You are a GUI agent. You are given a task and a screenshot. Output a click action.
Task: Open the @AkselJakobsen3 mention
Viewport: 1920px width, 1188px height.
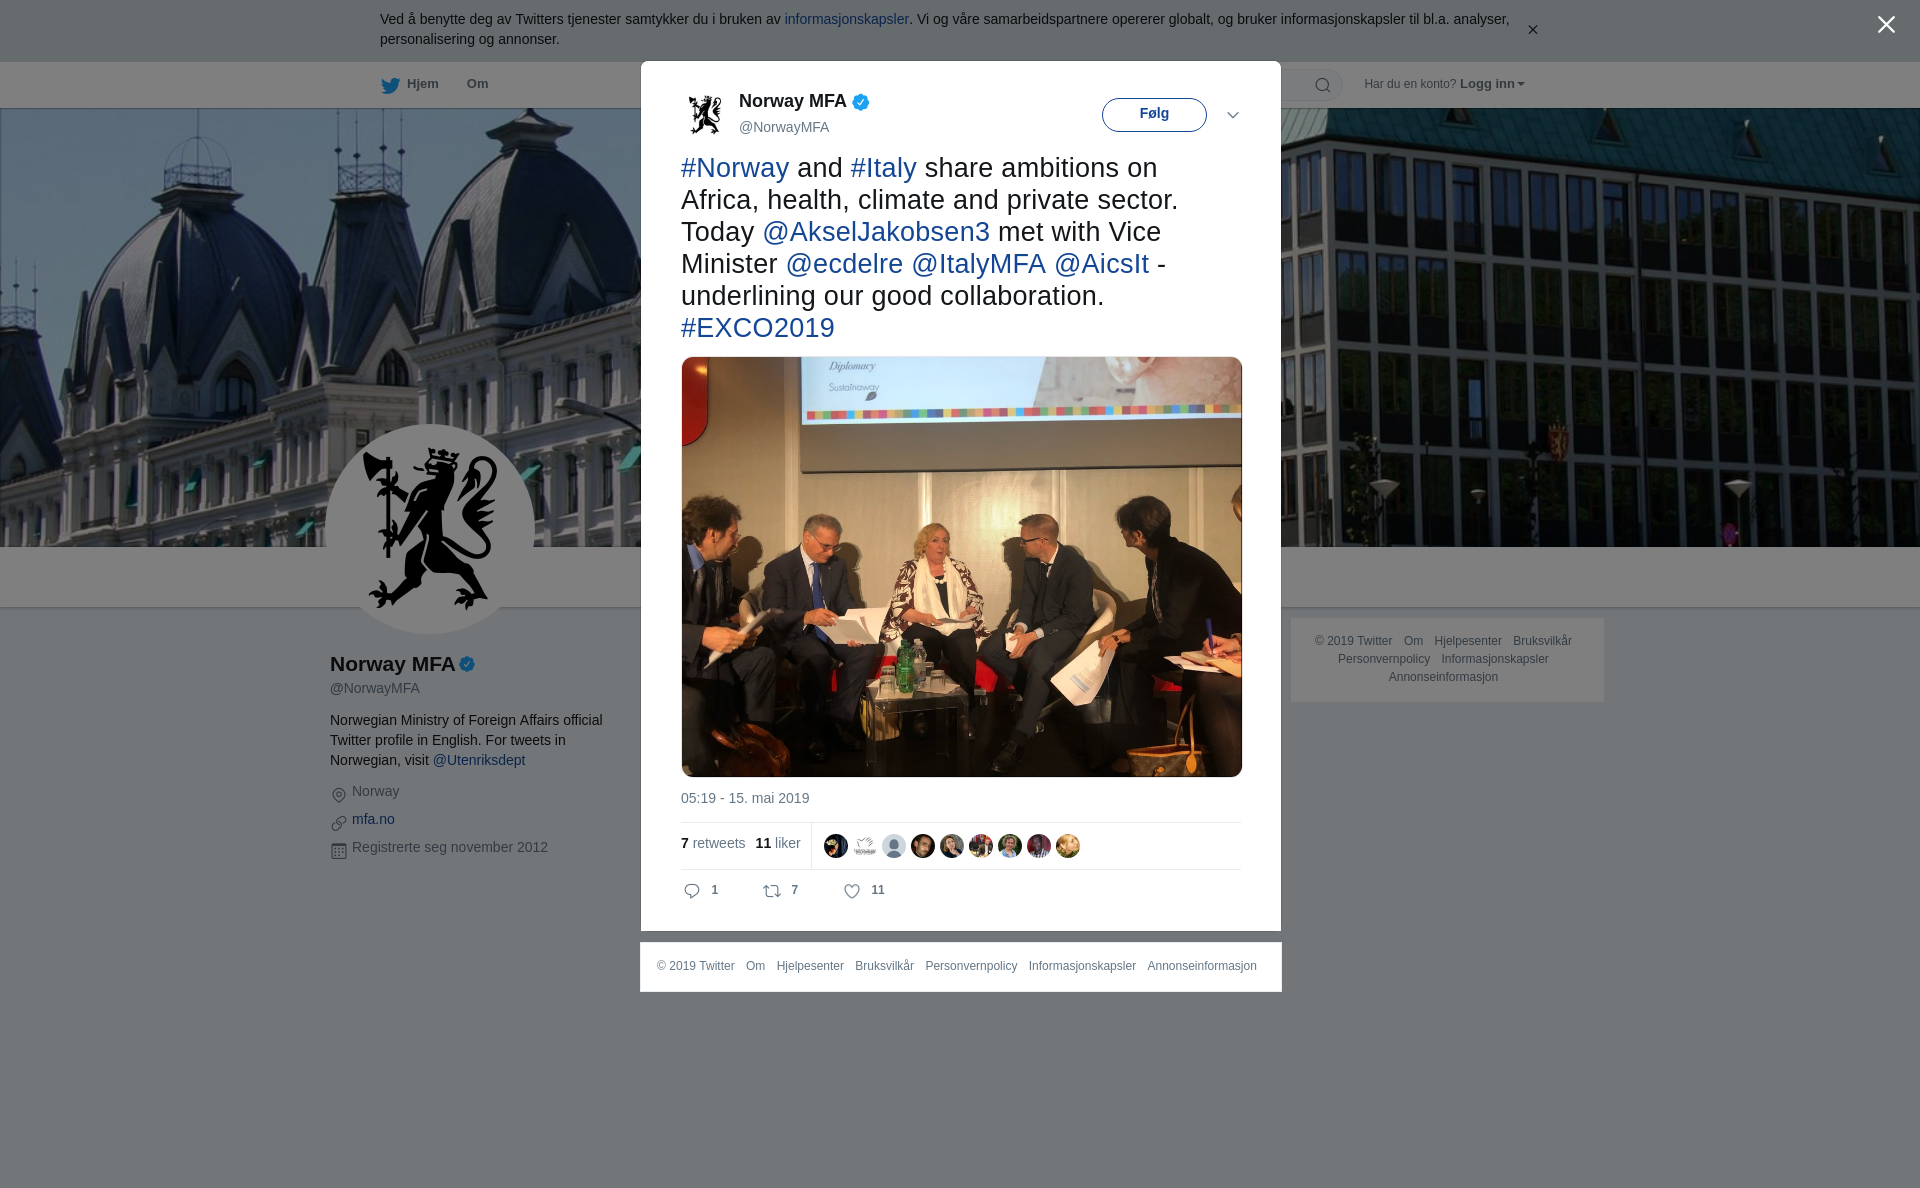pos(876,232)
